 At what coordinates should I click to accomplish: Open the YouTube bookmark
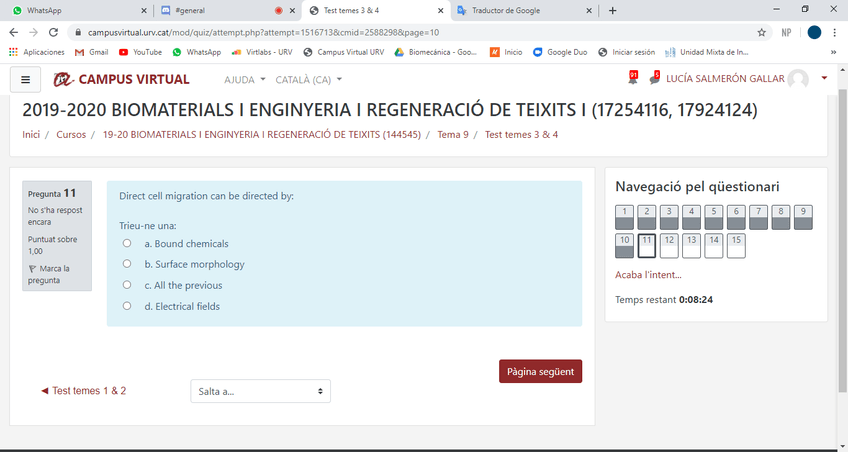[140, 52]
